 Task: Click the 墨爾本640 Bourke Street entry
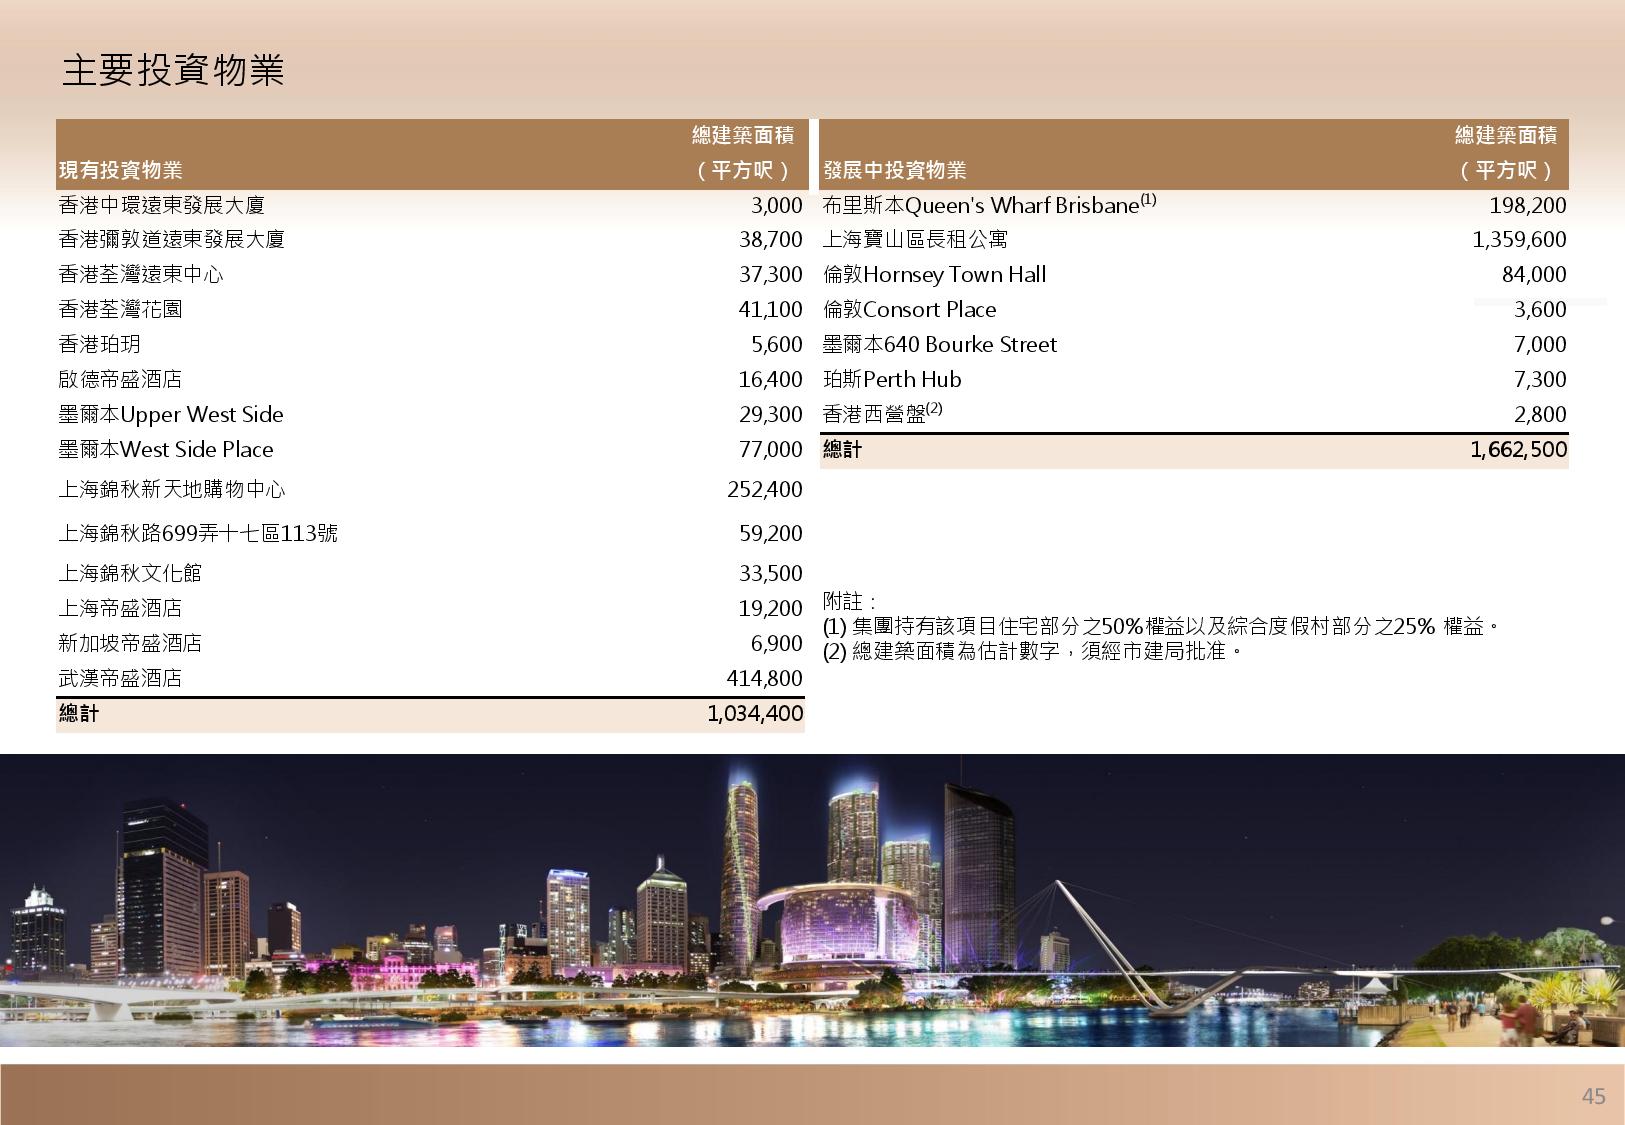tap(939, 345)
